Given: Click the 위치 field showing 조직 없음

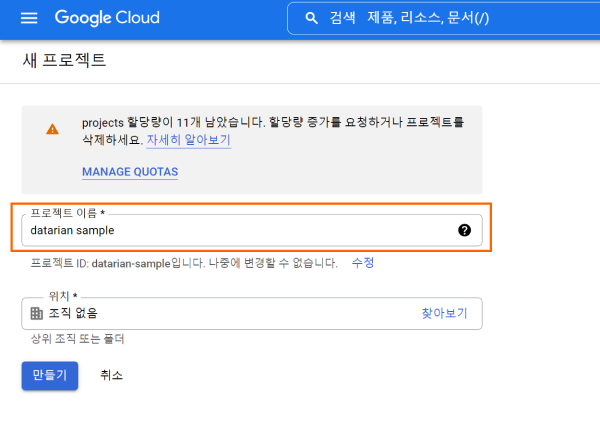Looking at the screenshot, I should pyautogui.click(x=220, y=314).
